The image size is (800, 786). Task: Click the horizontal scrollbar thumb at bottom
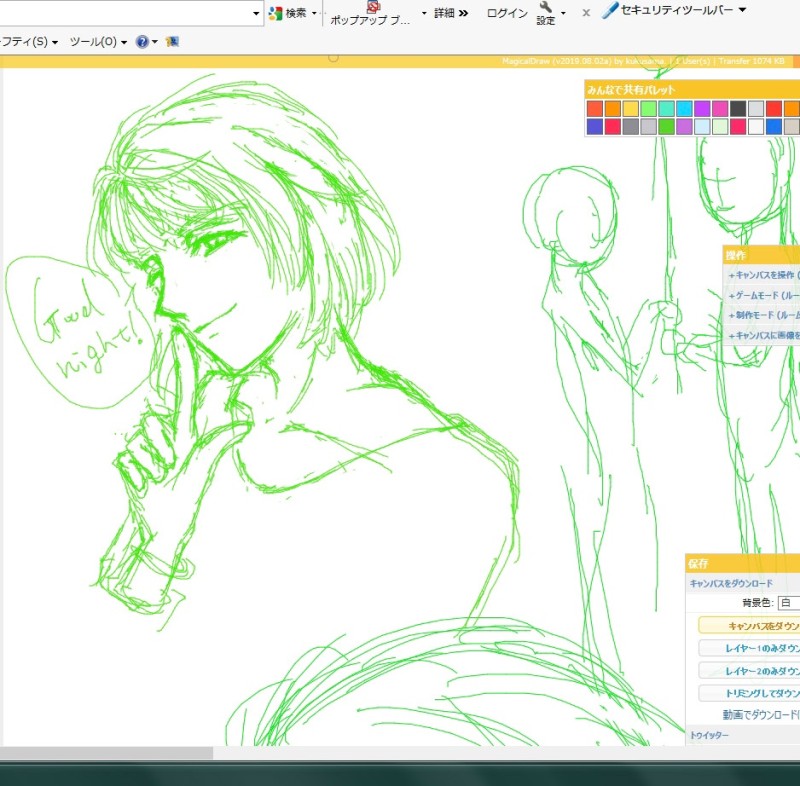pos(106,752)
